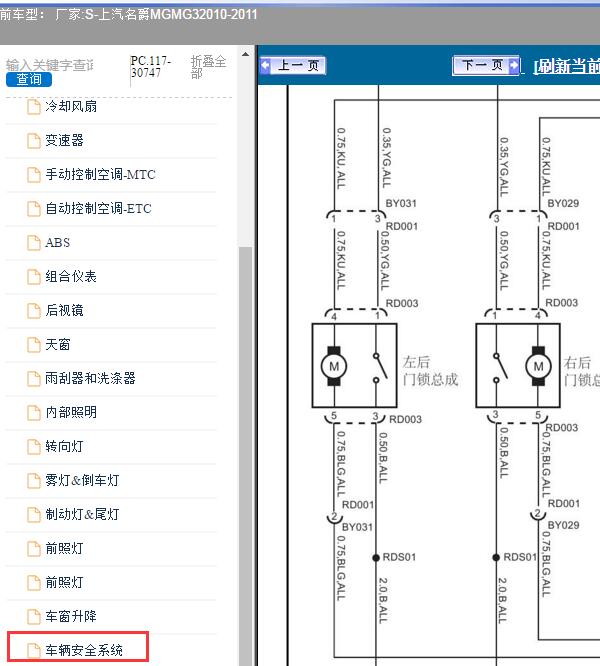Select the ABS entry
The width and height of the screenshot is (600, 666).
pyautogui.click(x=57, y=242)
